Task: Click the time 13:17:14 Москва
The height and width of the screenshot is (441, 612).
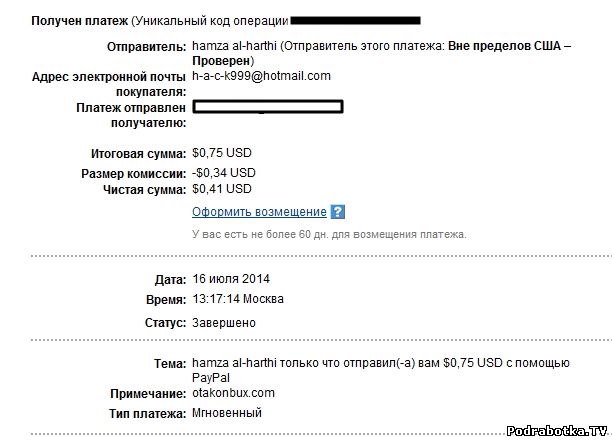Action: point(237,299)
